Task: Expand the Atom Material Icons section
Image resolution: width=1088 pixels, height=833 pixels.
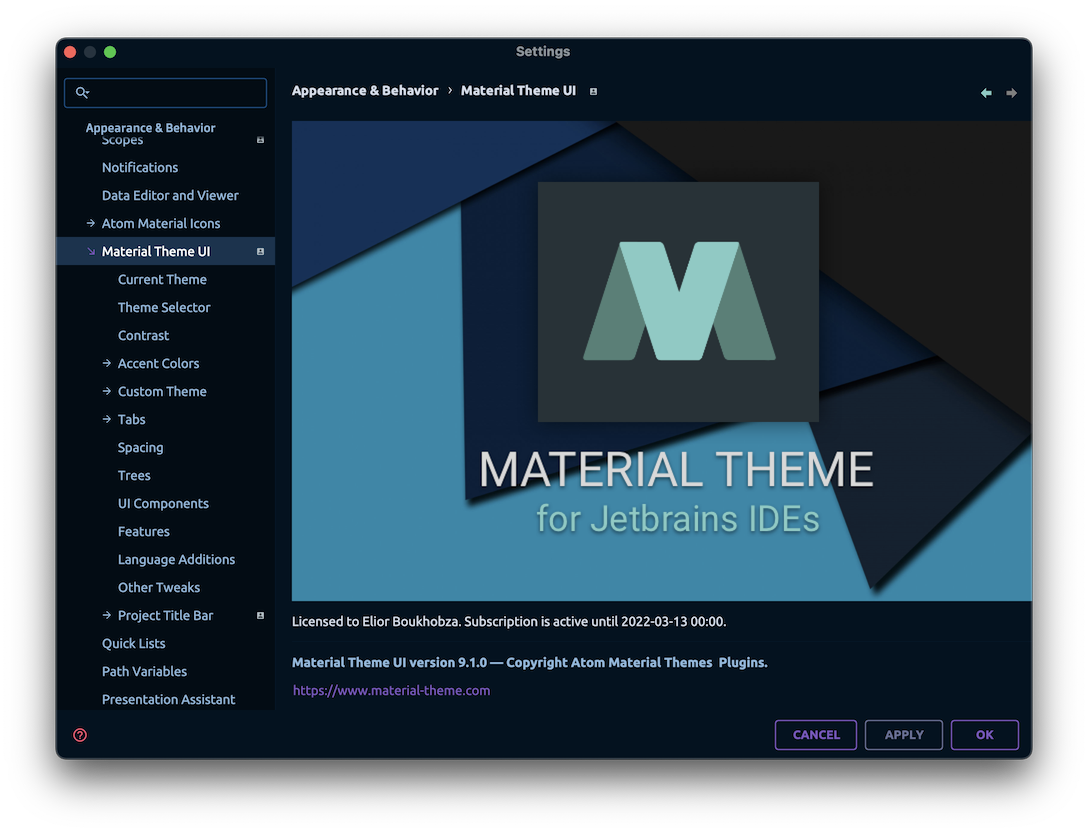Action: 91,223
